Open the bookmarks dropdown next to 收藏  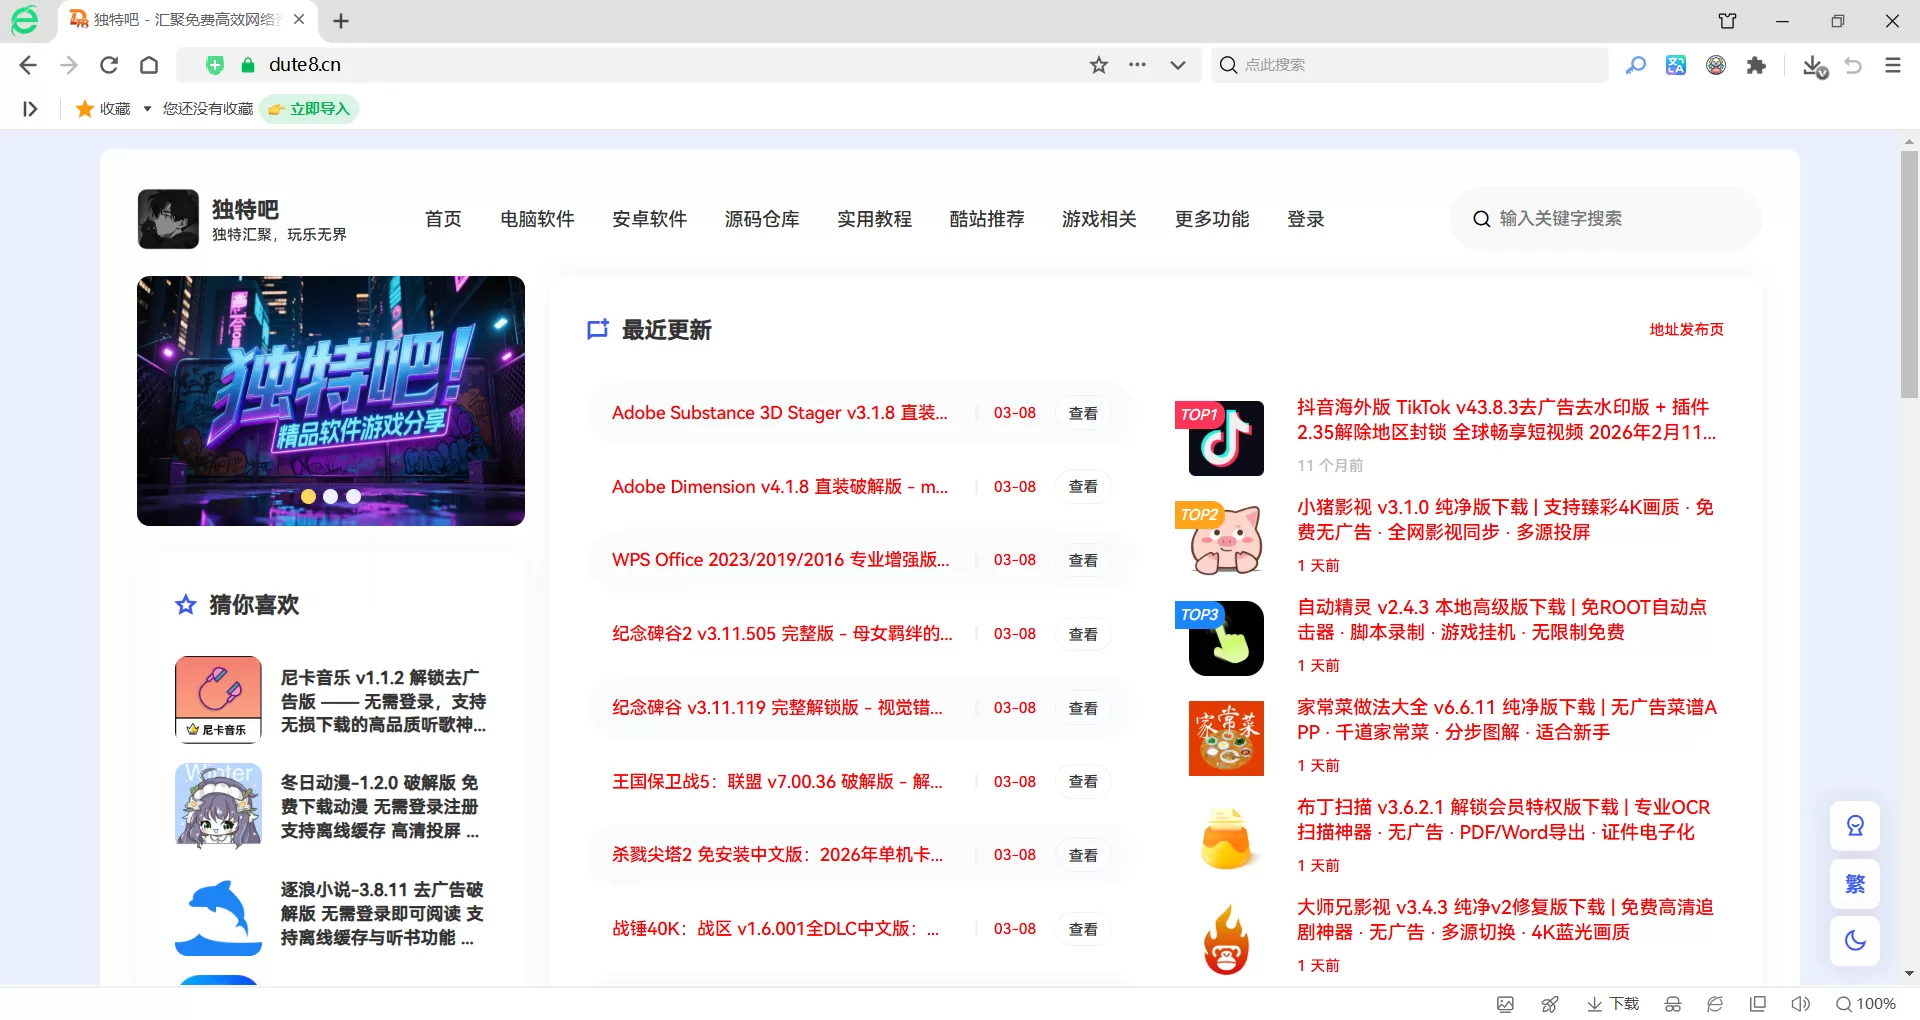[x=146, y=108]
